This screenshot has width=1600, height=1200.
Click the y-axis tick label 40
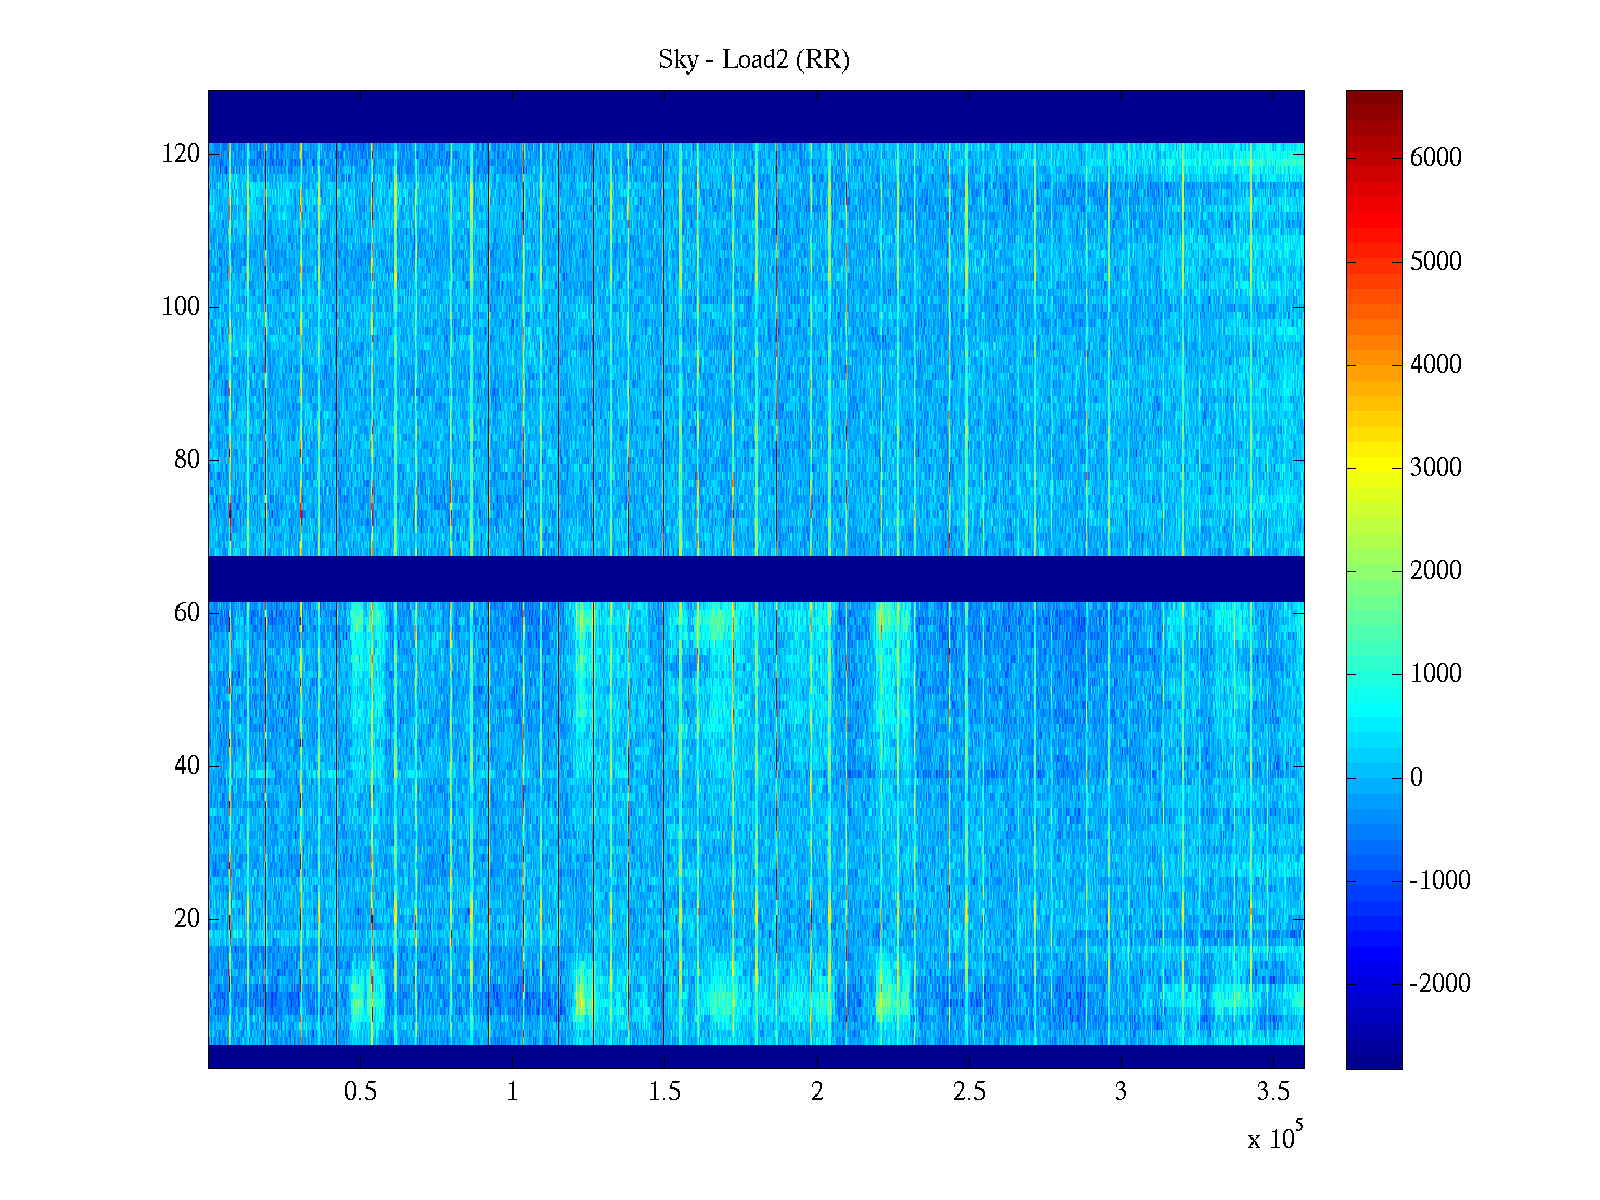click(186, 766)
